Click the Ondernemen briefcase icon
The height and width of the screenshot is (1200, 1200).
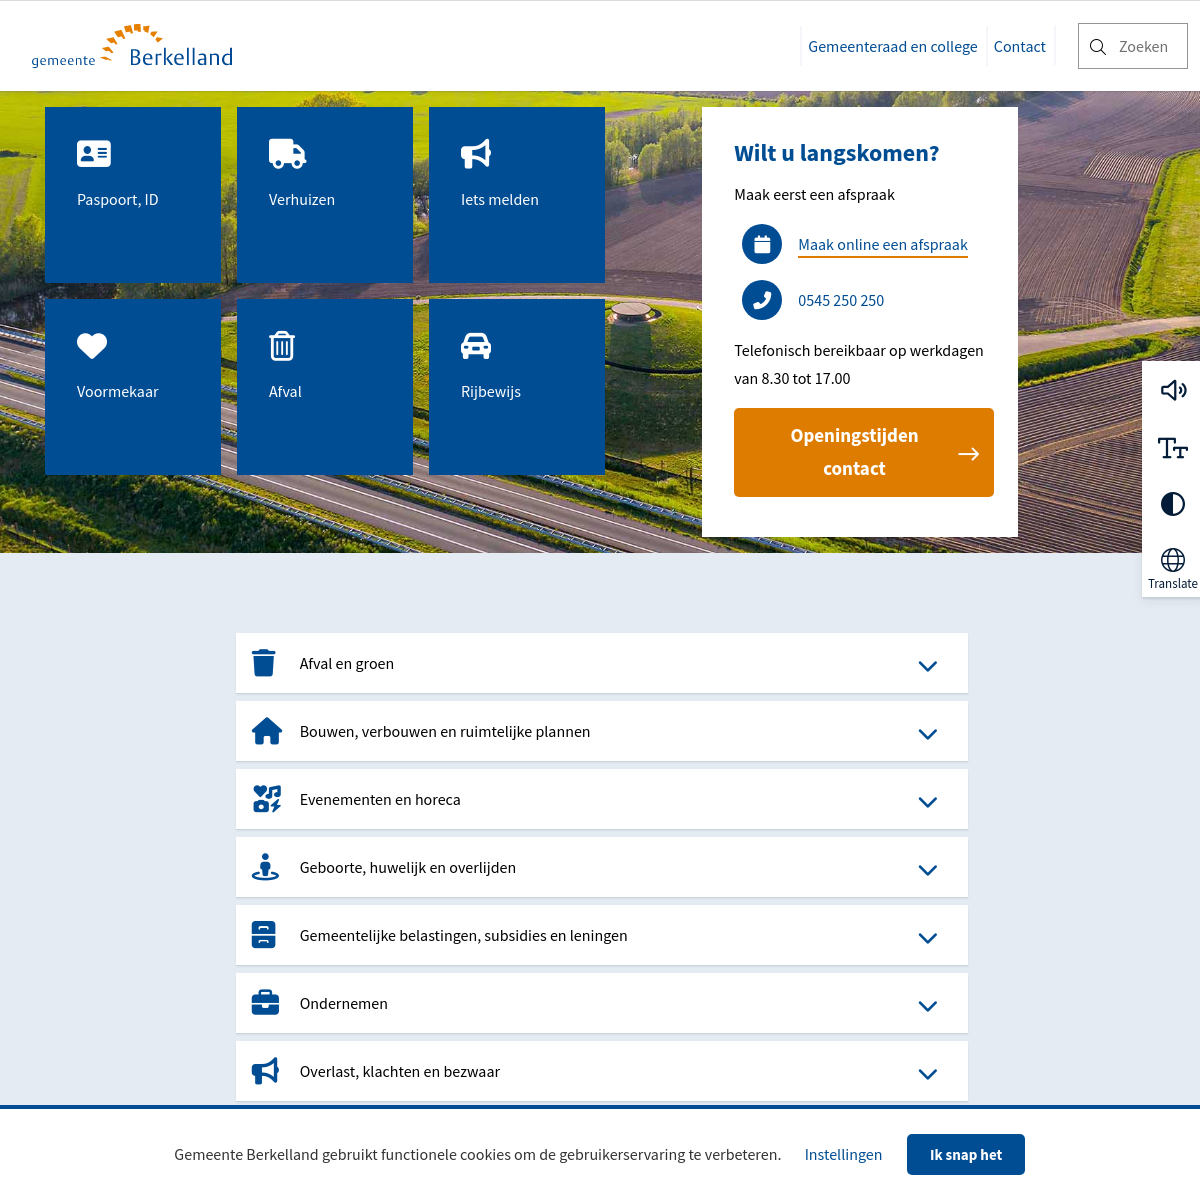click(265, 1002)
